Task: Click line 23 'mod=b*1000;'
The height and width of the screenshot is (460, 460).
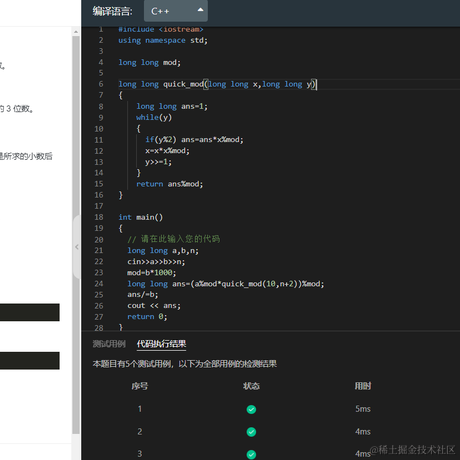Action: click(152, 272)
